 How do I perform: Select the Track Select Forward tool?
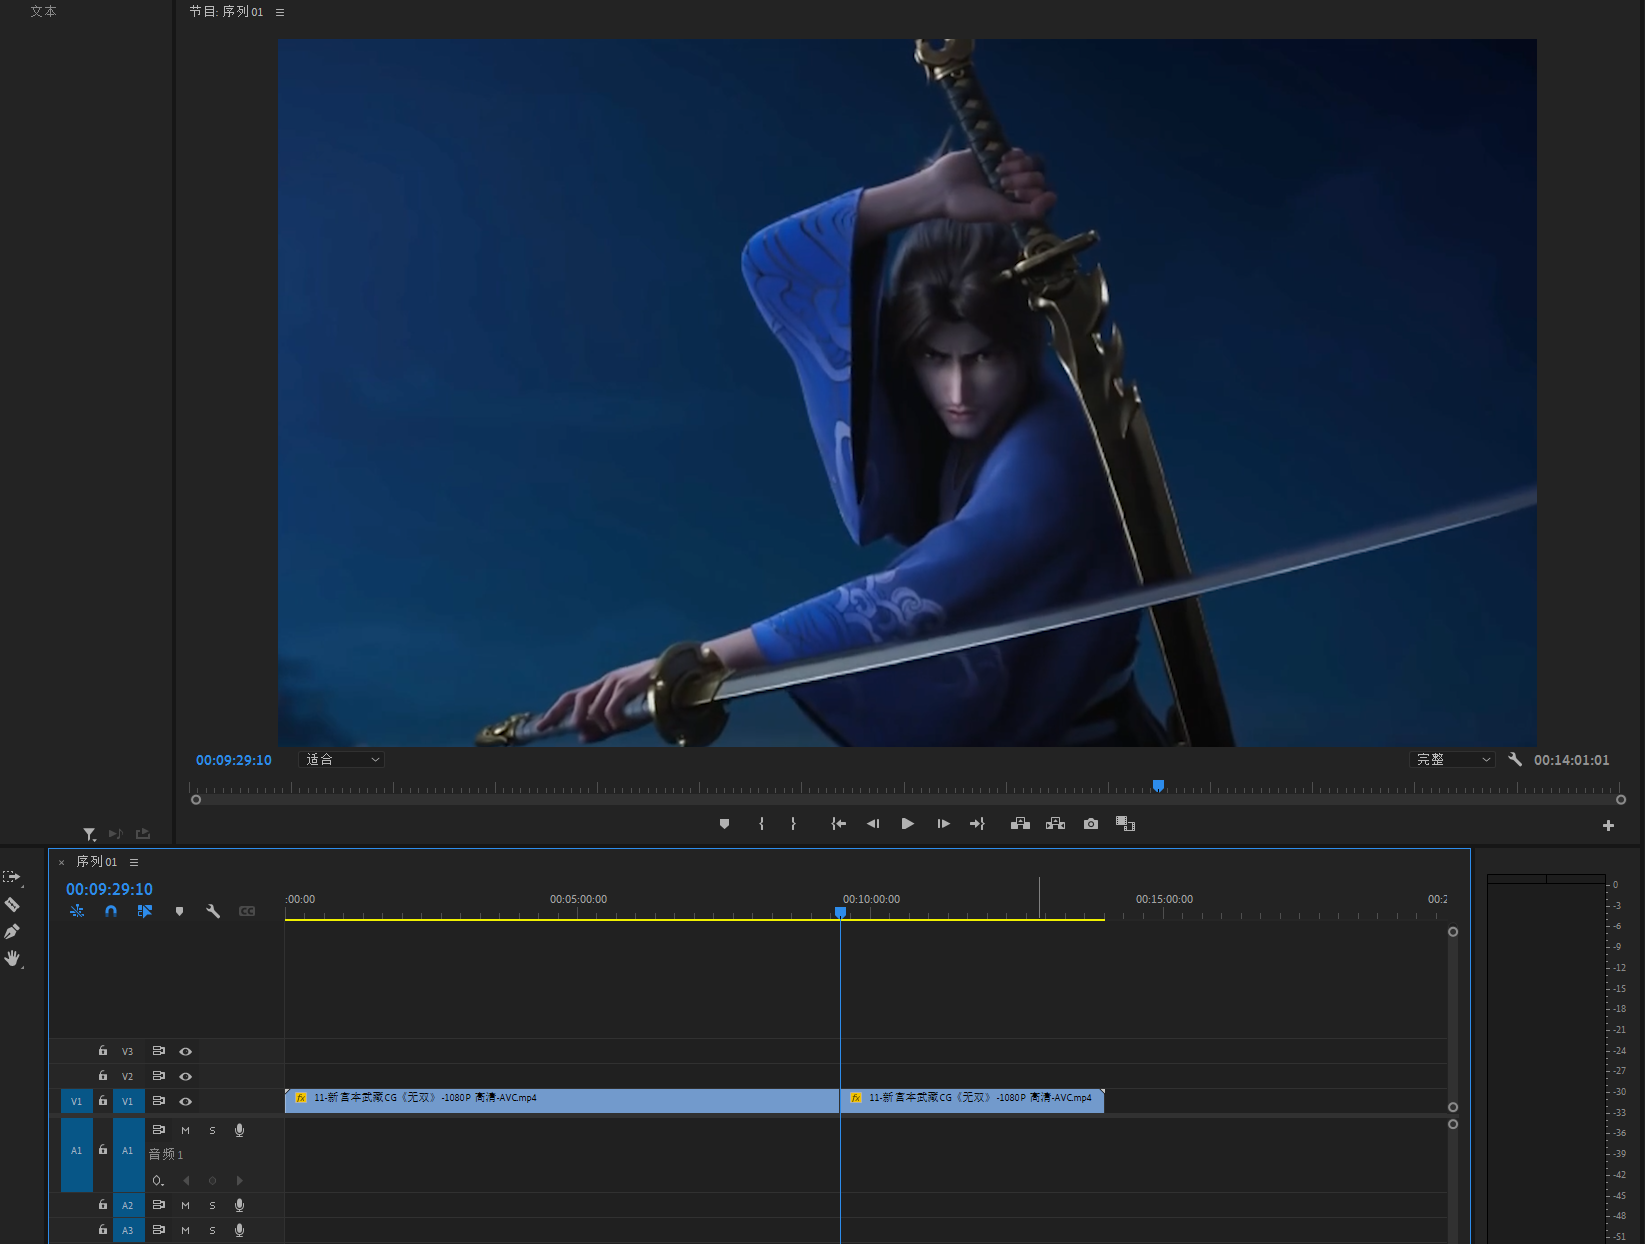pos(12,877)
